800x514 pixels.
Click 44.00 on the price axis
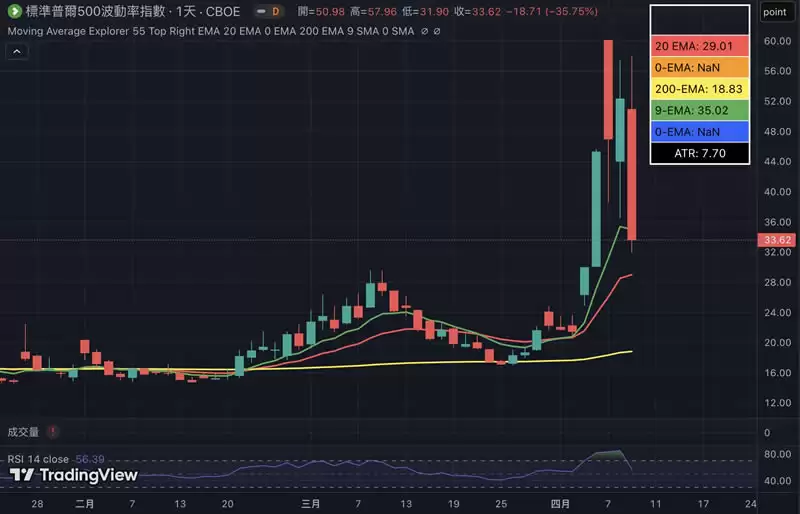pos(778,161)
